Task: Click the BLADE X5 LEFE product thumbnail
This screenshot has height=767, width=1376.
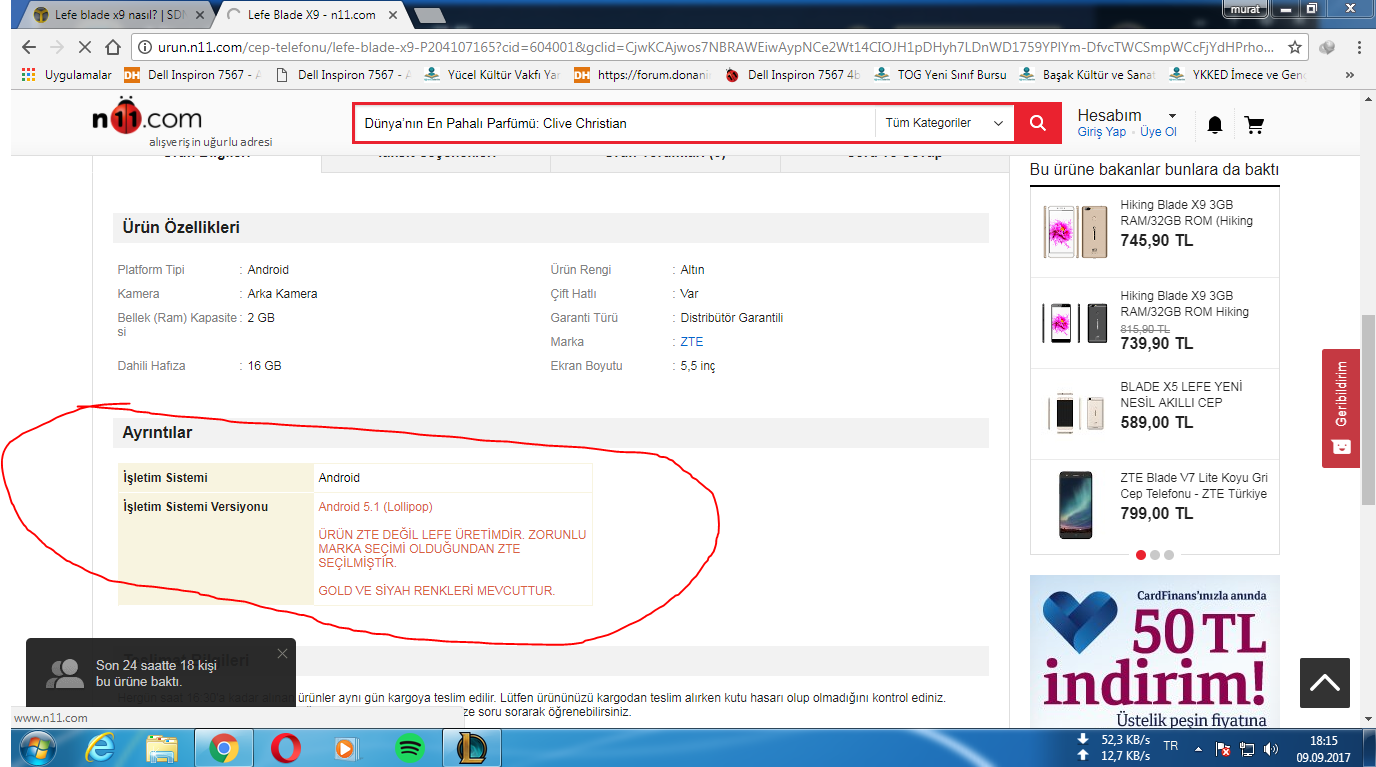Action: [1075, 412]
